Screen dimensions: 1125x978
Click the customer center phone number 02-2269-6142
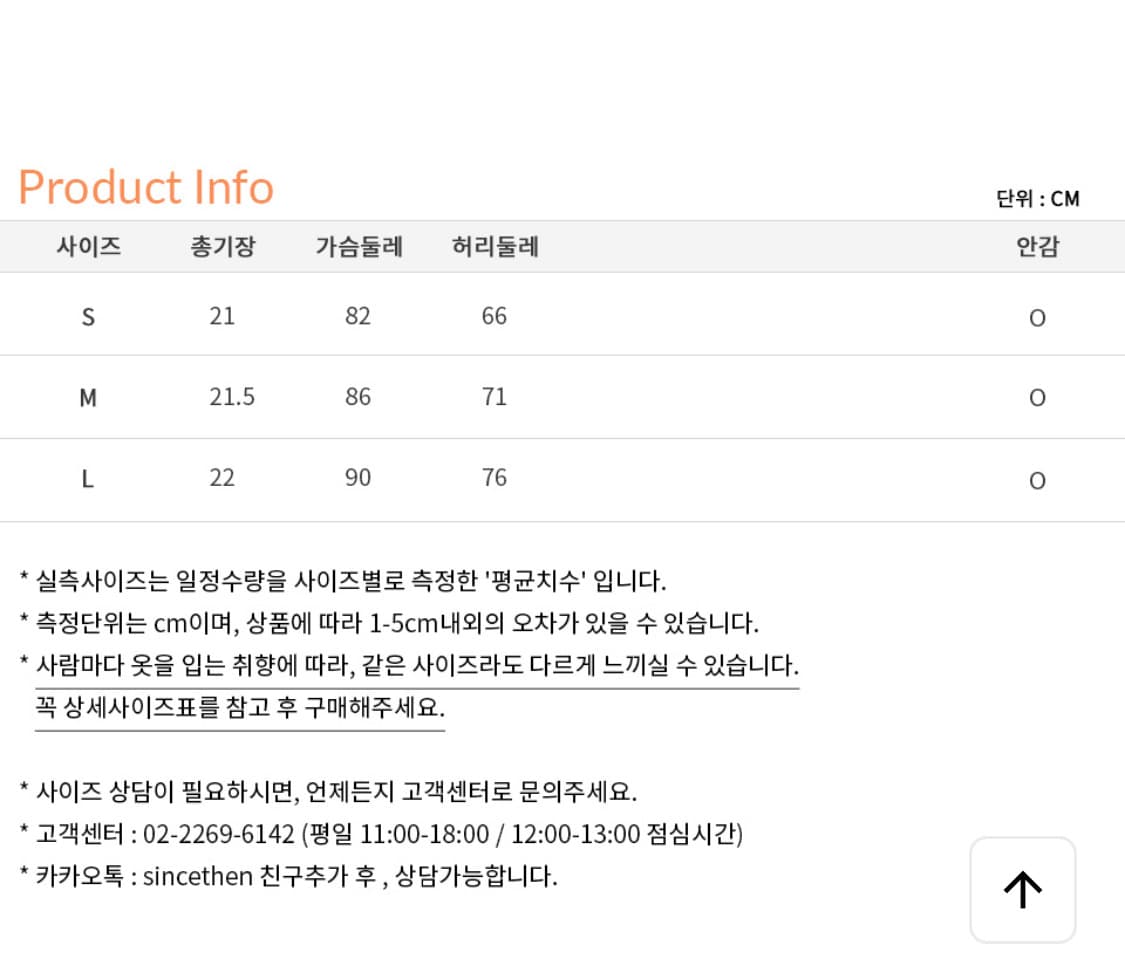click(x=219, y=834)
